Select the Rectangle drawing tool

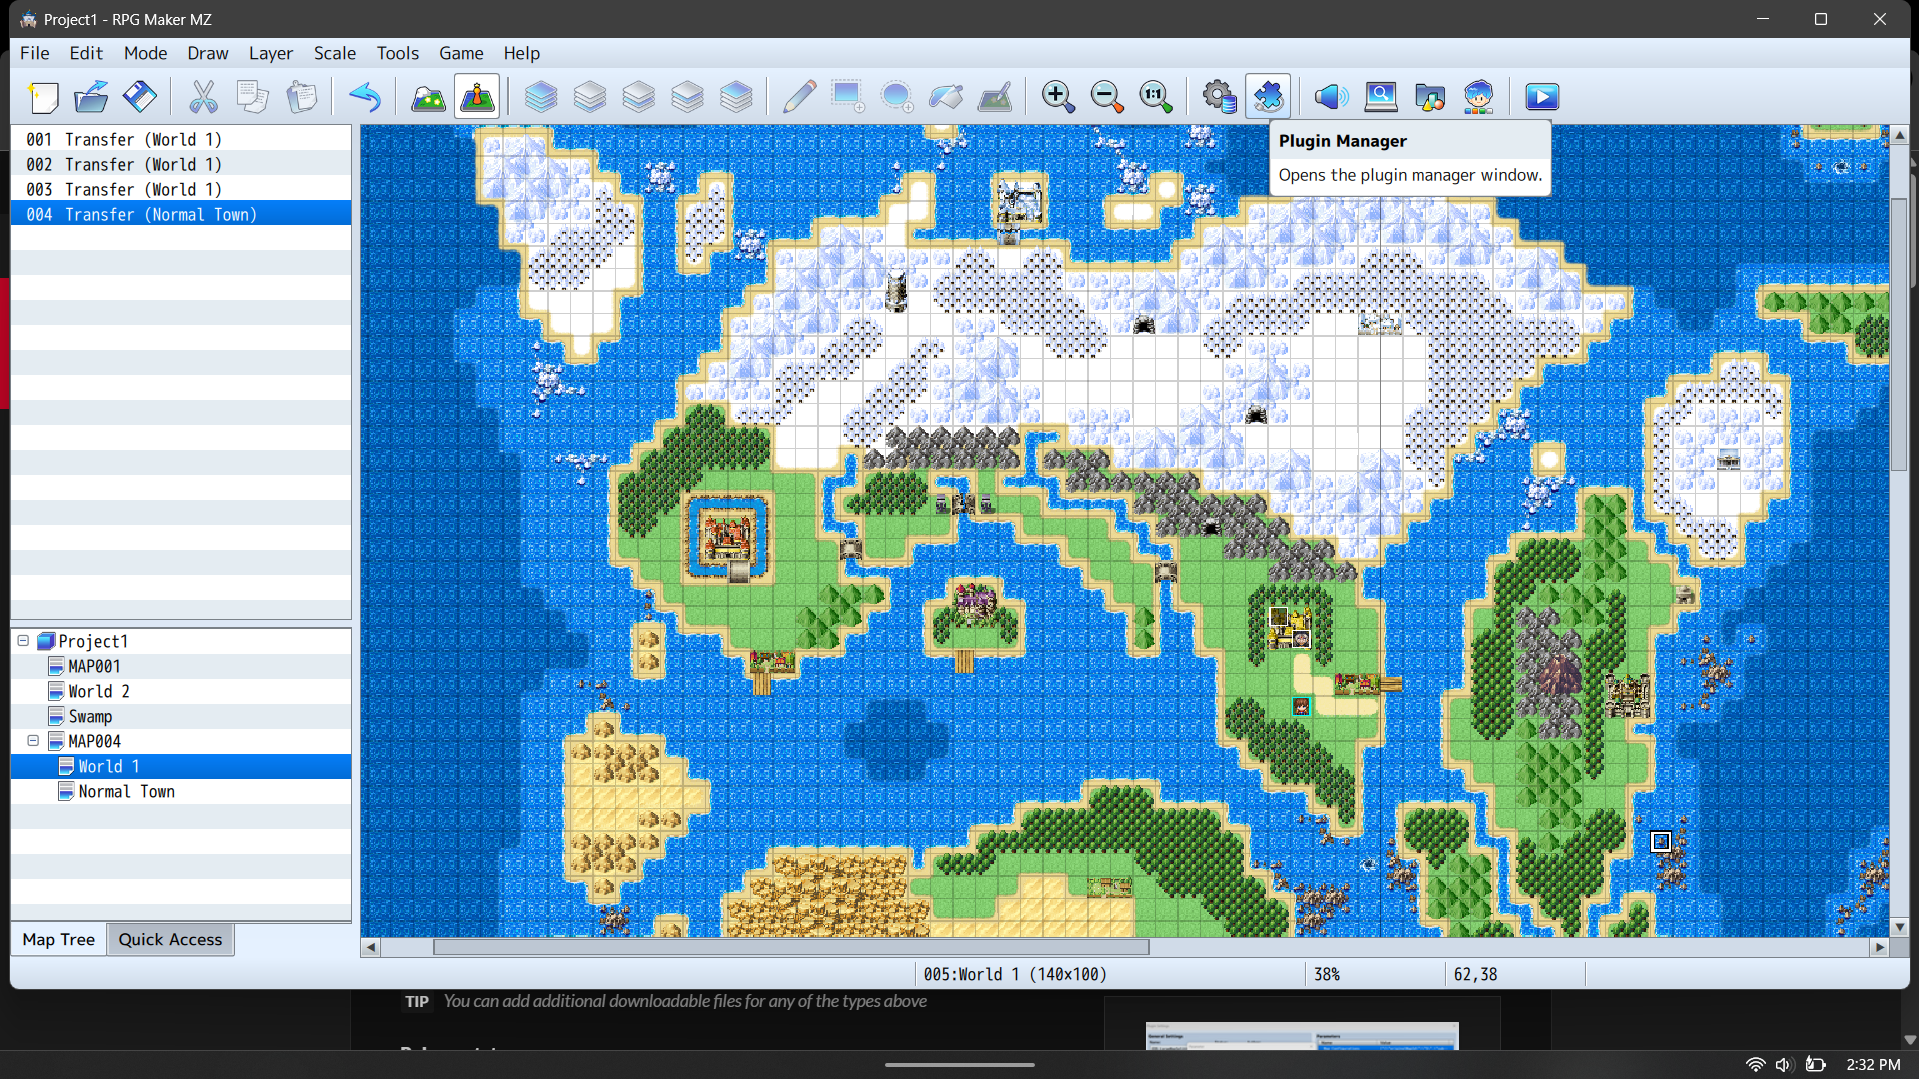[x=848, y=97]
